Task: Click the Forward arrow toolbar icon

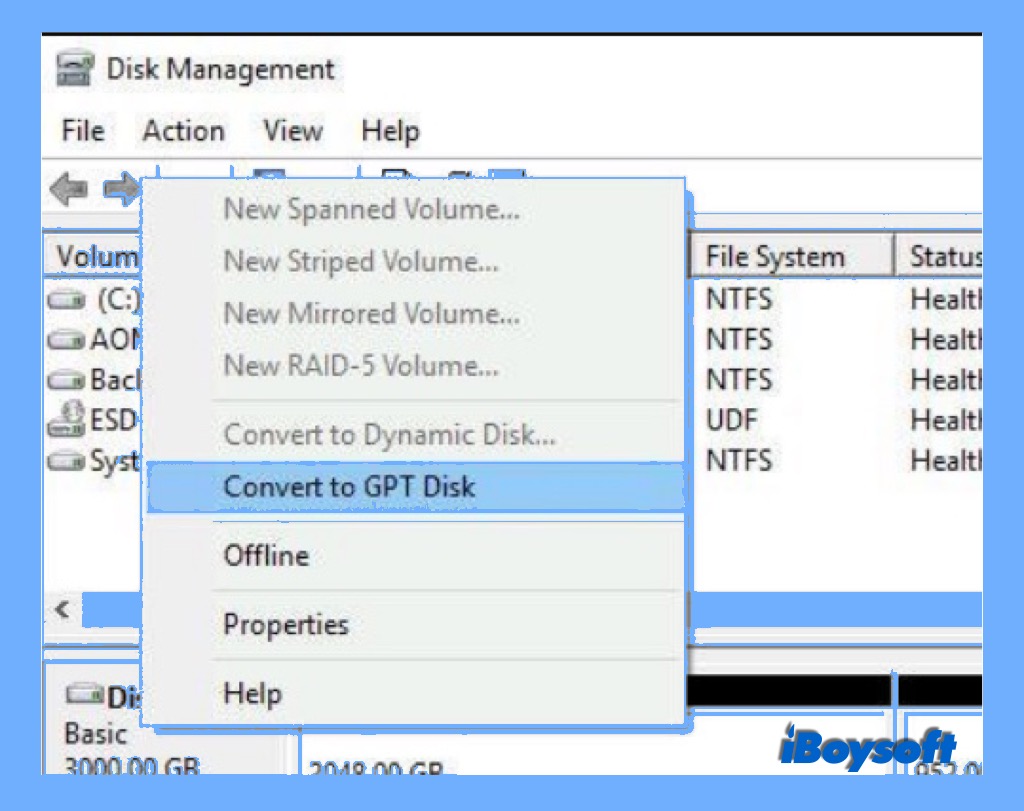Action: pyautogui.click(x=121, y=189)
